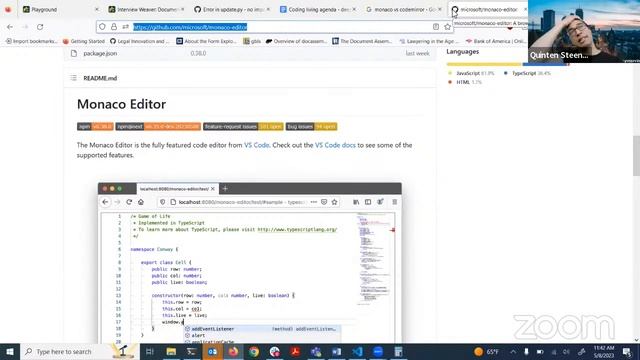640x360 pixels.
Task: Open the Zoom app on the taskbar
Action: [378, 351]
